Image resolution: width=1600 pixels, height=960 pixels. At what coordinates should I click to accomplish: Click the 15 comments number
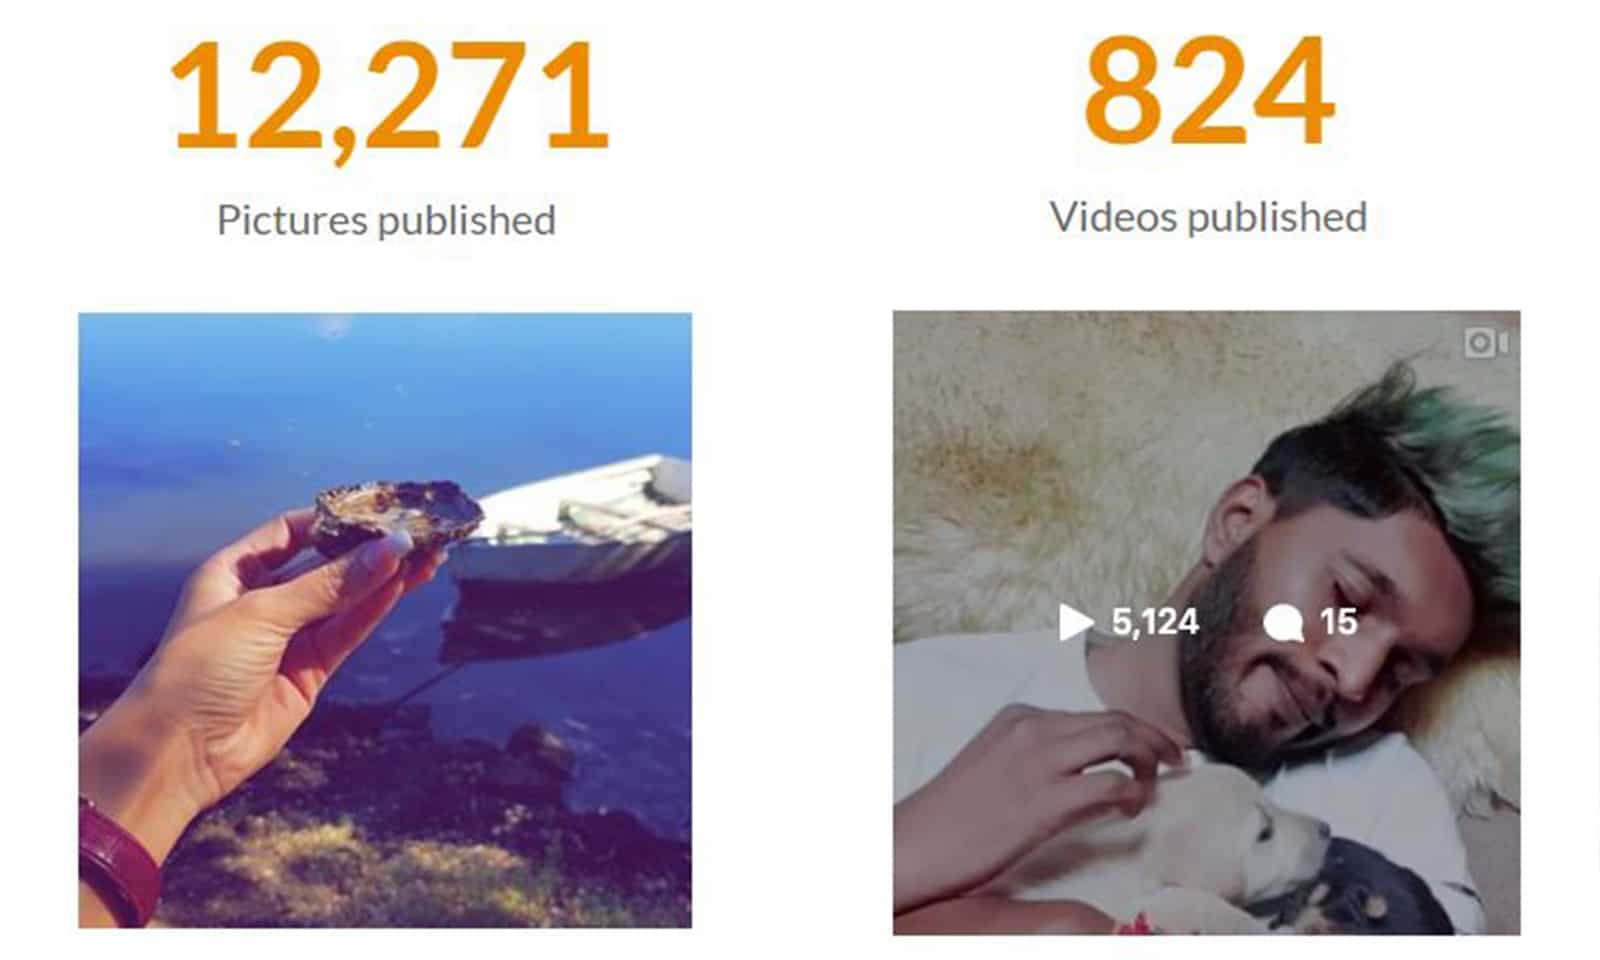[1338, 622]
